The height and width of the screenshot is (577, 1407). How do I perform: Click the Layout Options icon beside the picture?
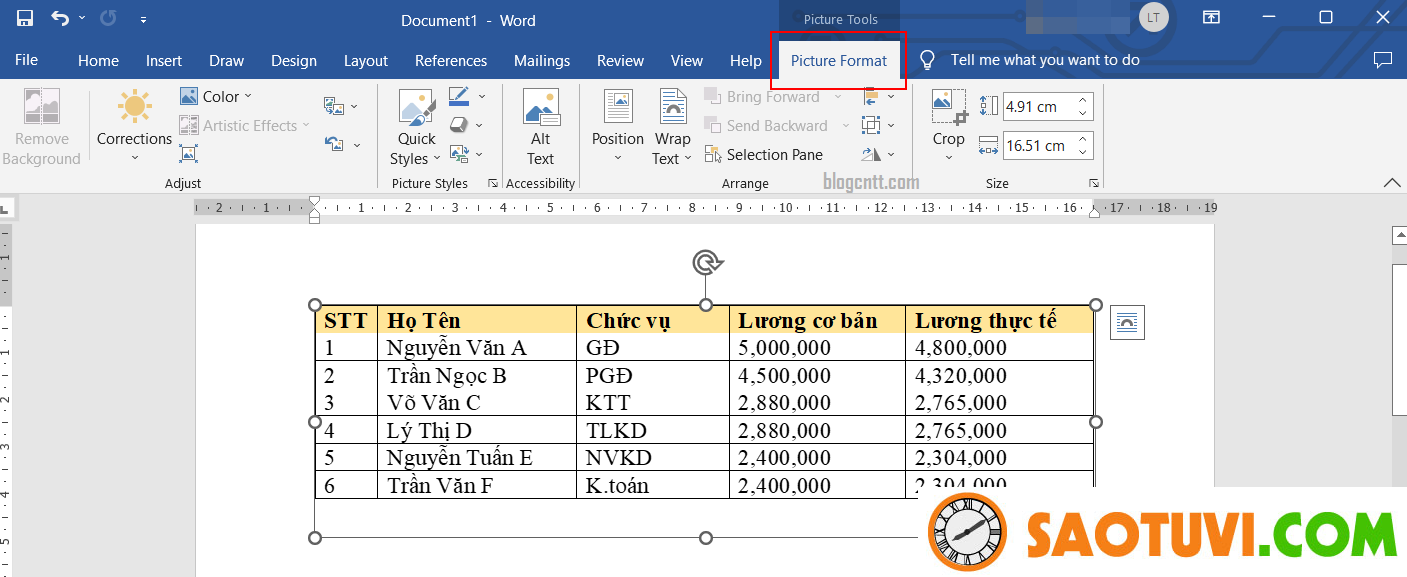(1127, 322)
